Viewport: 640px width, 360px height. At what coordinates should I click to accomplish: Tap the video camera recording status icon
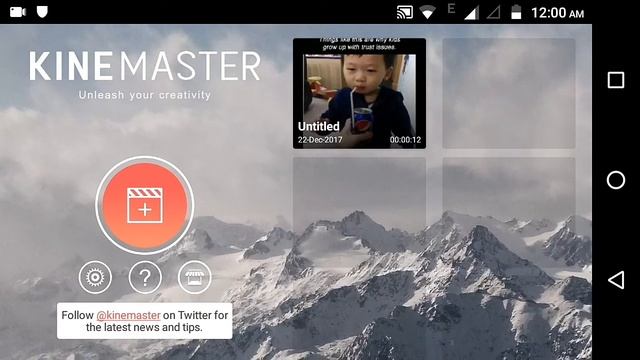pos(18,12)
